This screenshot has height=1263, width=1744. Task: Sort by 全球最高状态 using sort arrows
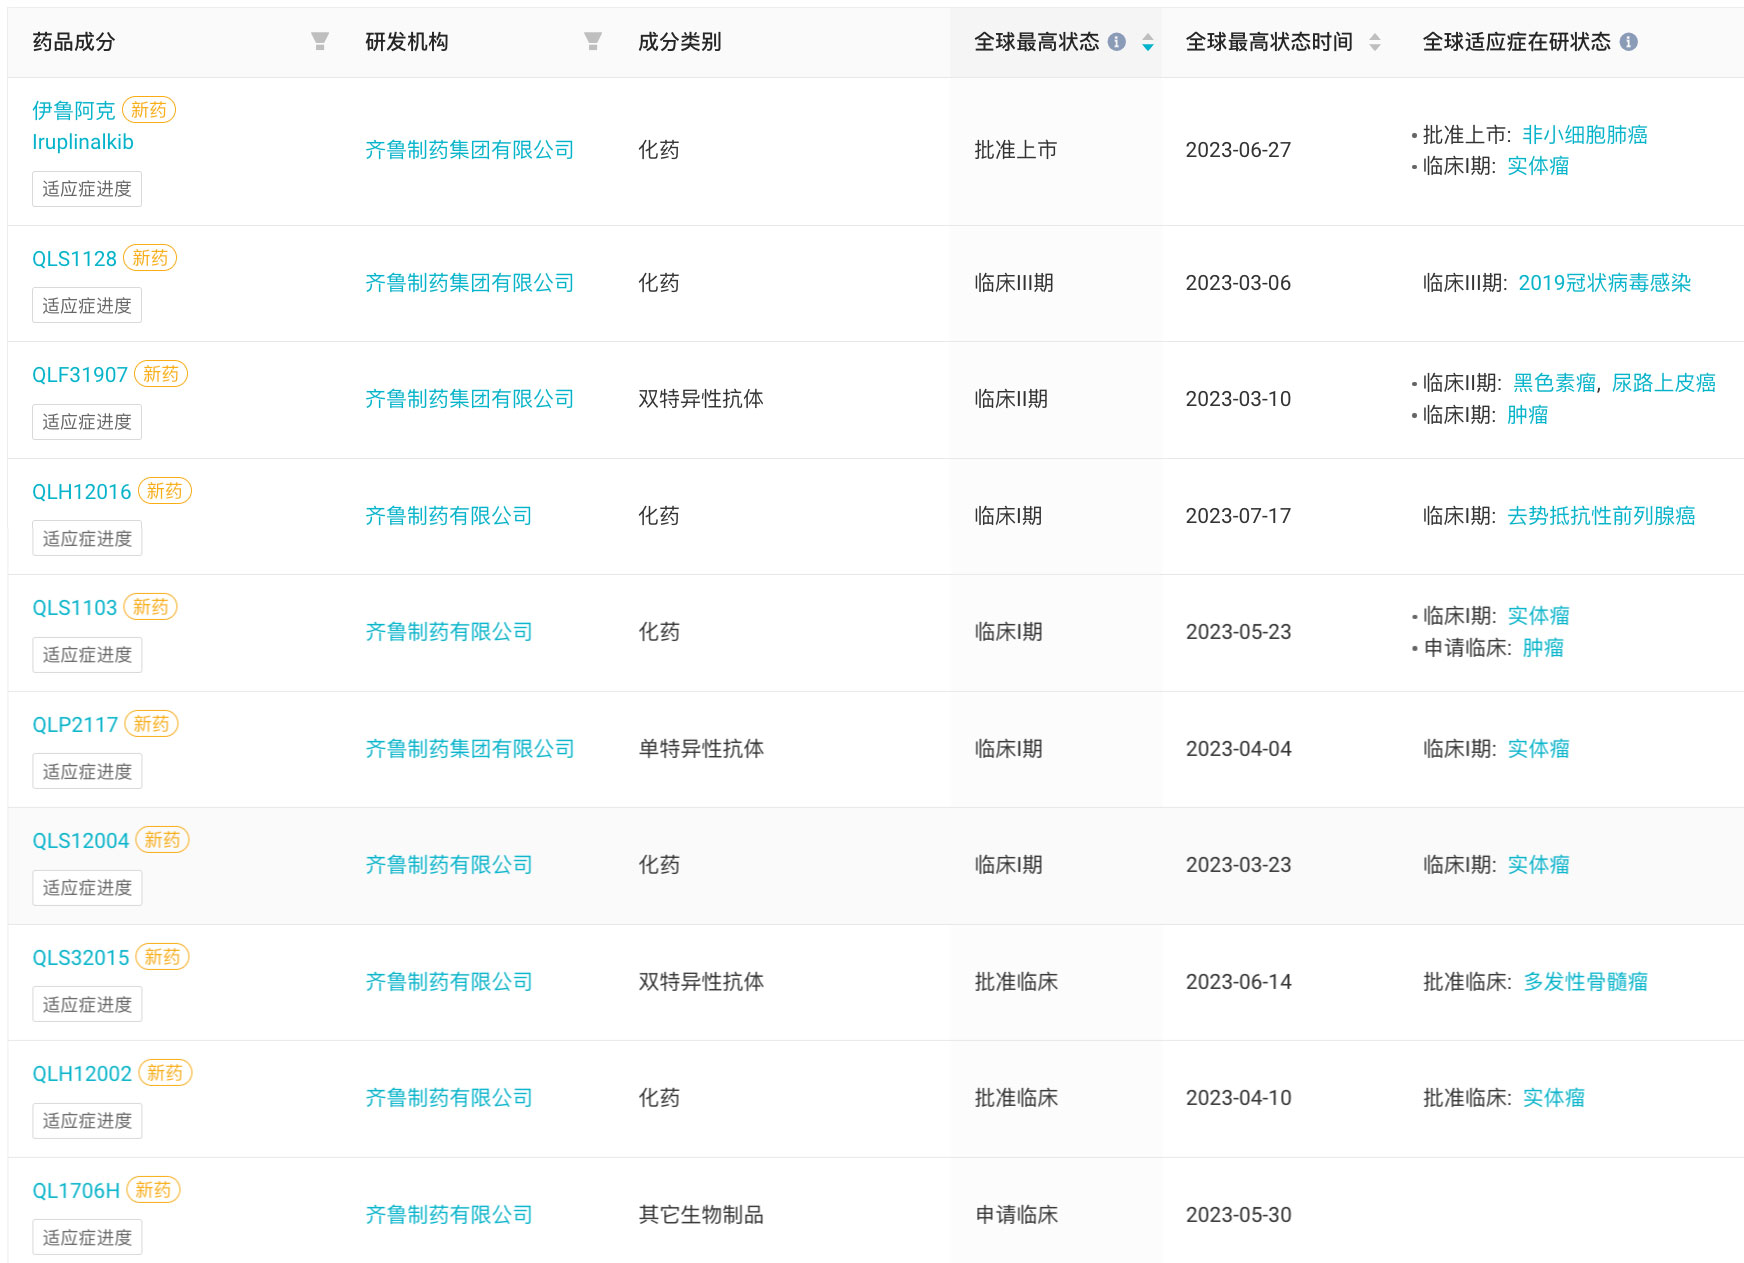click(x=1148, y=42)
